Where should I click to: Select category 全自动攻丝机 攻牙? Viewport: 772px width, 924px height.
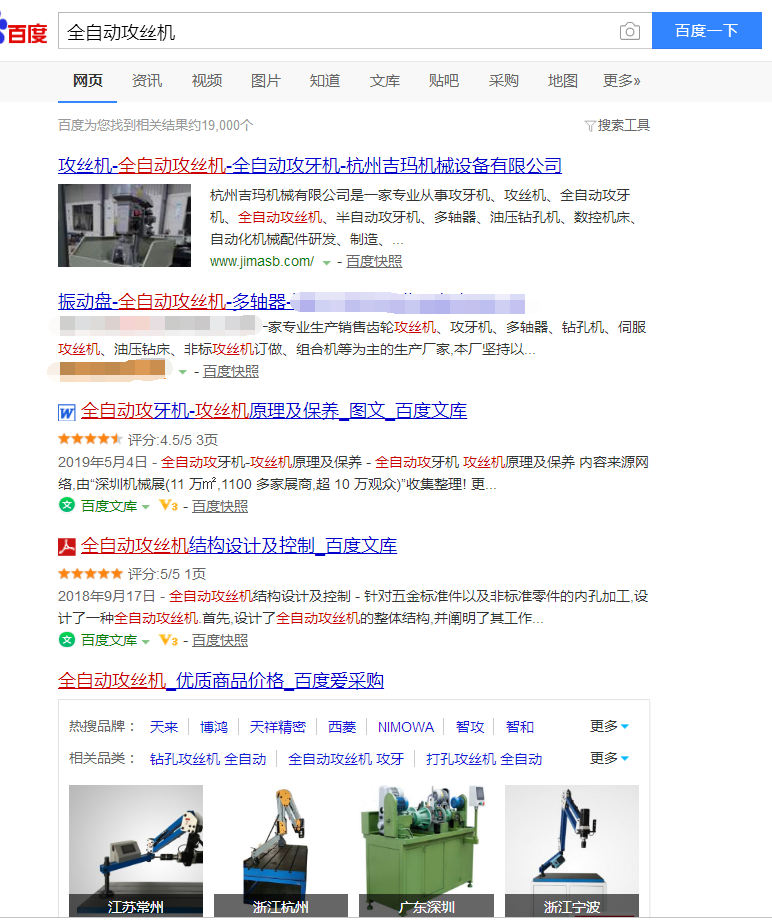[346, 758]
